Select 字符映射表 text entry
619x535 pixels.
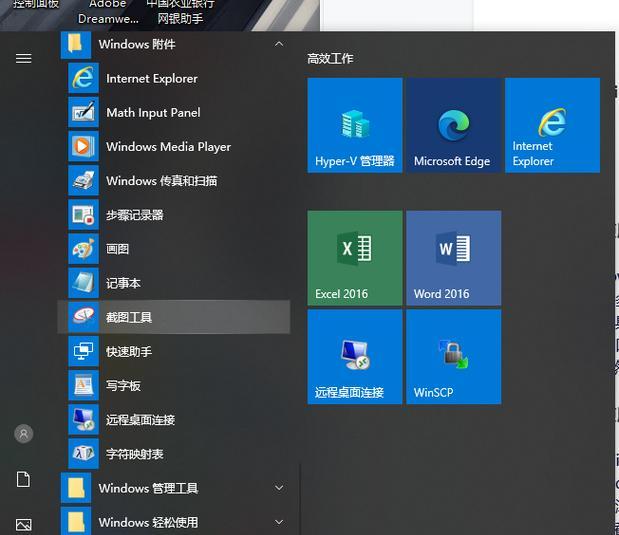point(135,454)
